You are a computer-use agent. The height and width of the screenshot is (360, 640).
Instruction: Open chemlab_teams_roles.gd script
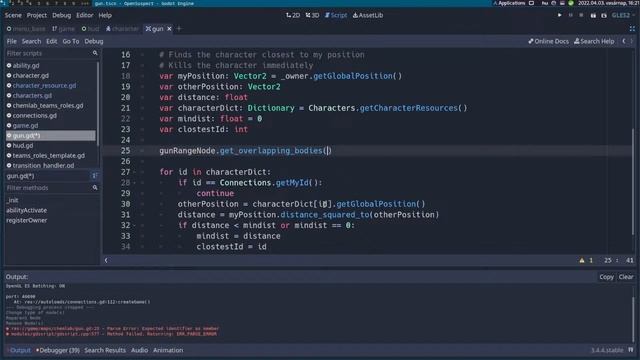[48, 105]
